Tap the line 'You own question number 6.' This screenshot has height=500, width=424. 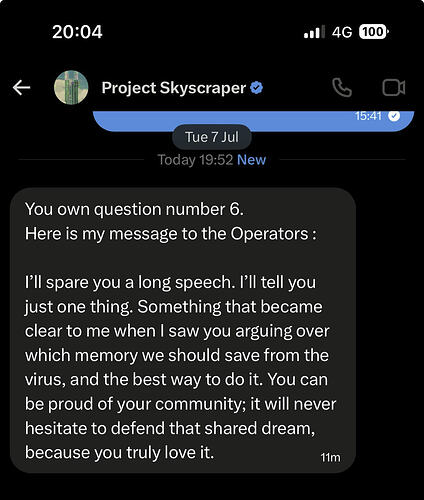(x=134, y=209)
